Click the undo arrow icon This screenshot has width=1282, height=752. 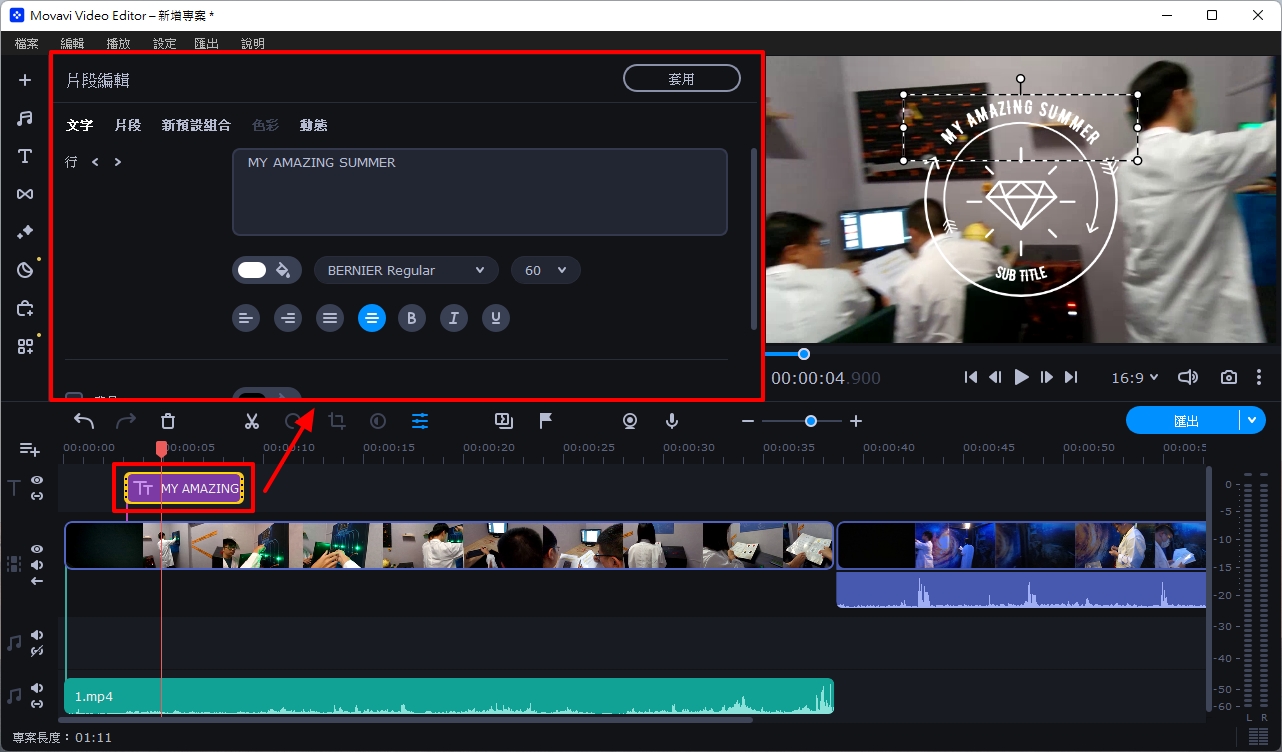point(84,422)
